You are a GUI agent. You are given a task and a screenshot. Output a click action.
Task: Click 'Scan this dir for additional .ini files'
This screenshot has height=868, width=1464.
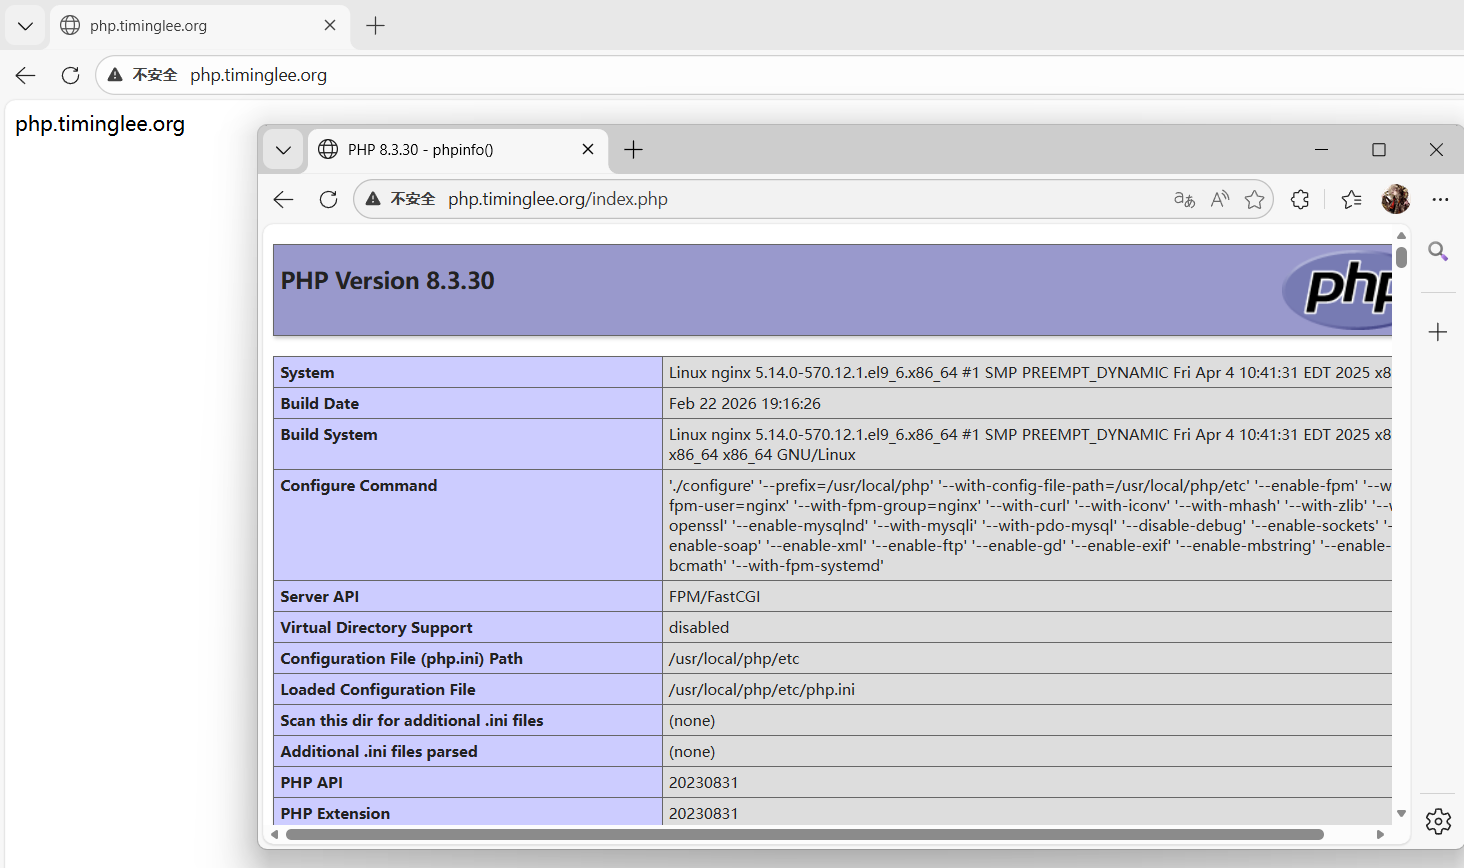[x=412, y=721]
